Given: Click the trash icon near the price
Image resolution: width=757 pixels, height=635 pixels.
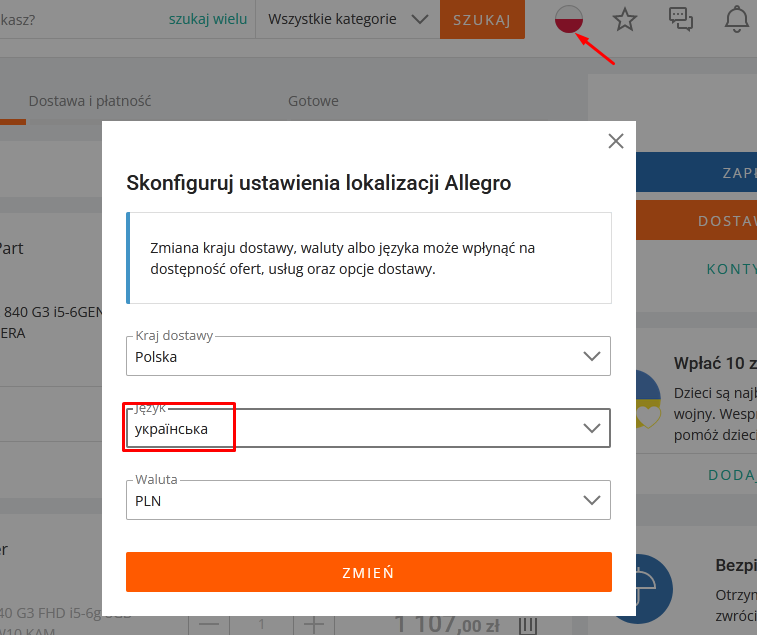Looking at the screenshot, I should tap(528, 625).
